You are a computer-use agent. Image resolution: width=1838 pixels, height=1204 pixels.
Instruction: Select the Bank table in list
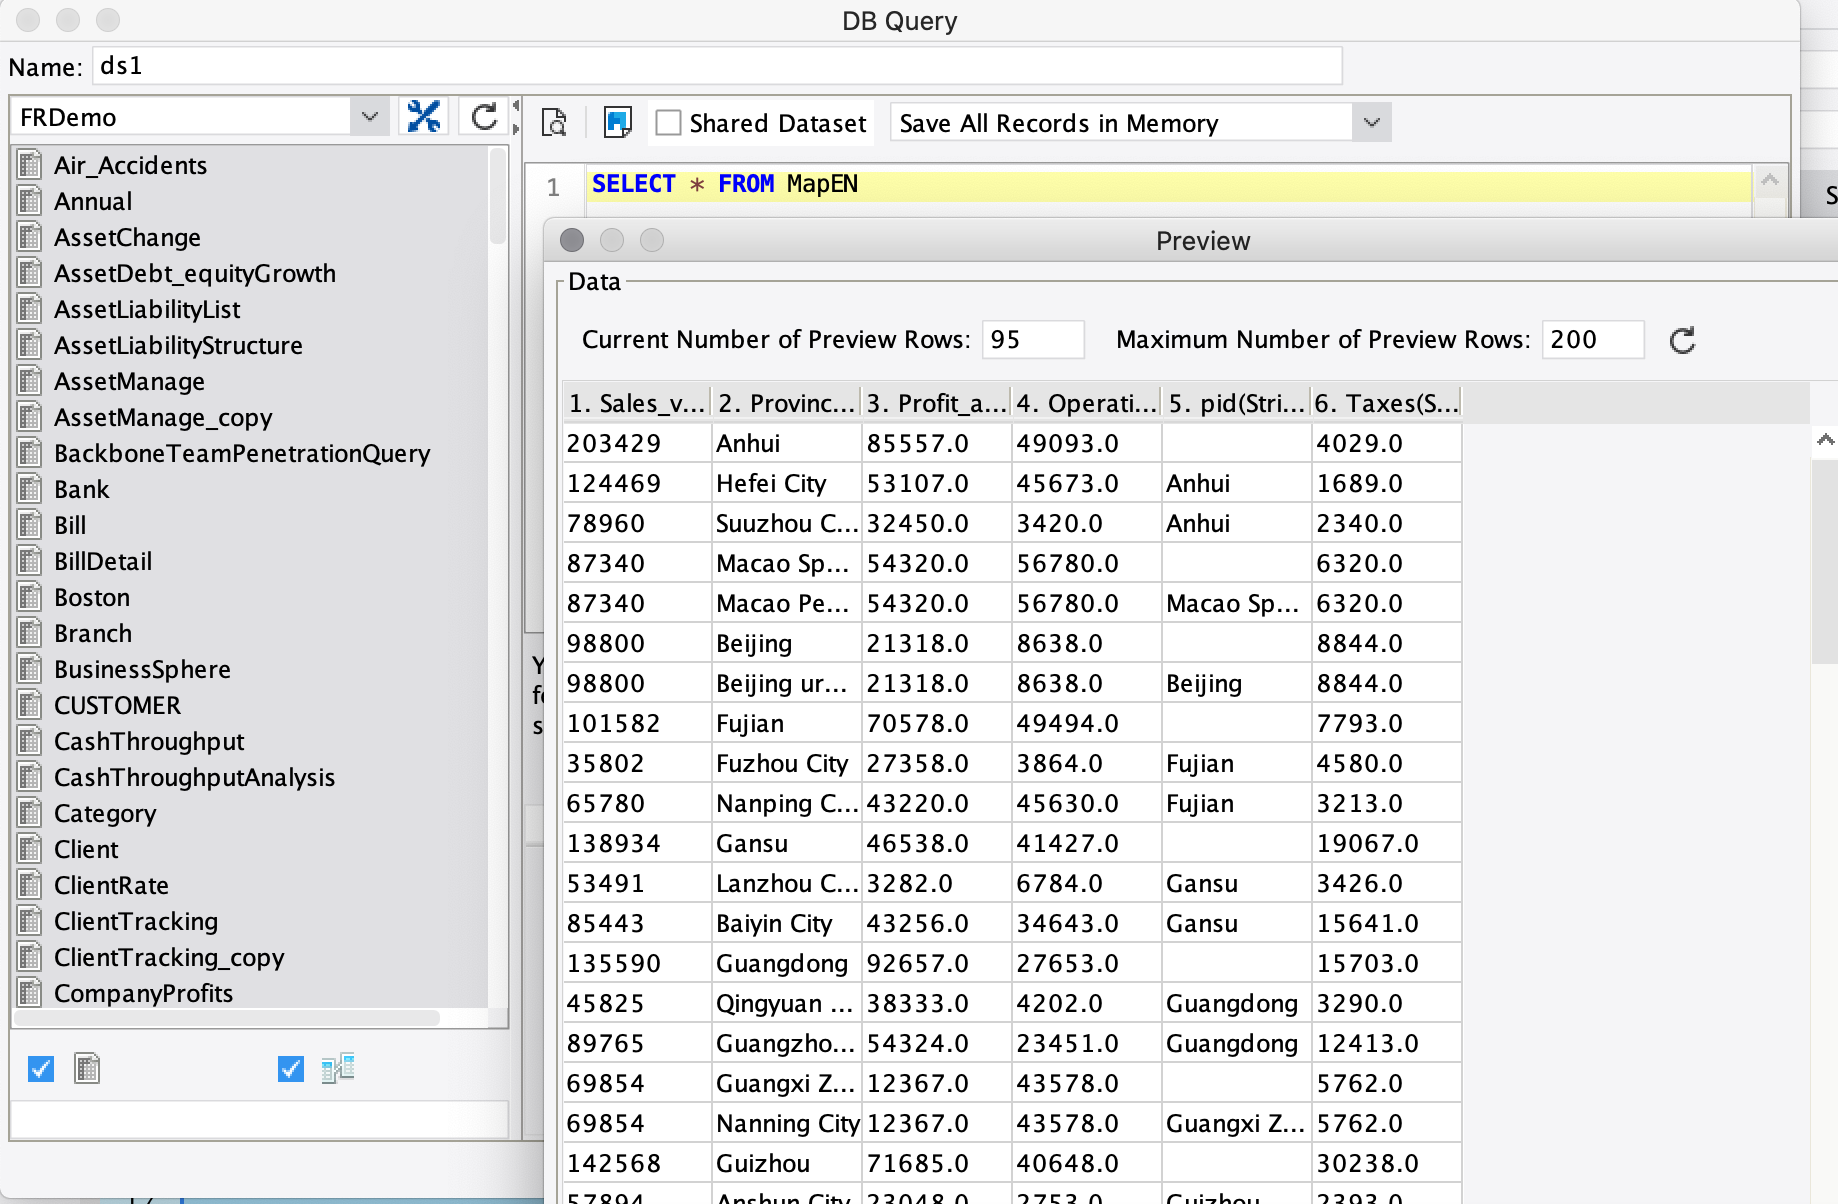(x=81, y=489)
